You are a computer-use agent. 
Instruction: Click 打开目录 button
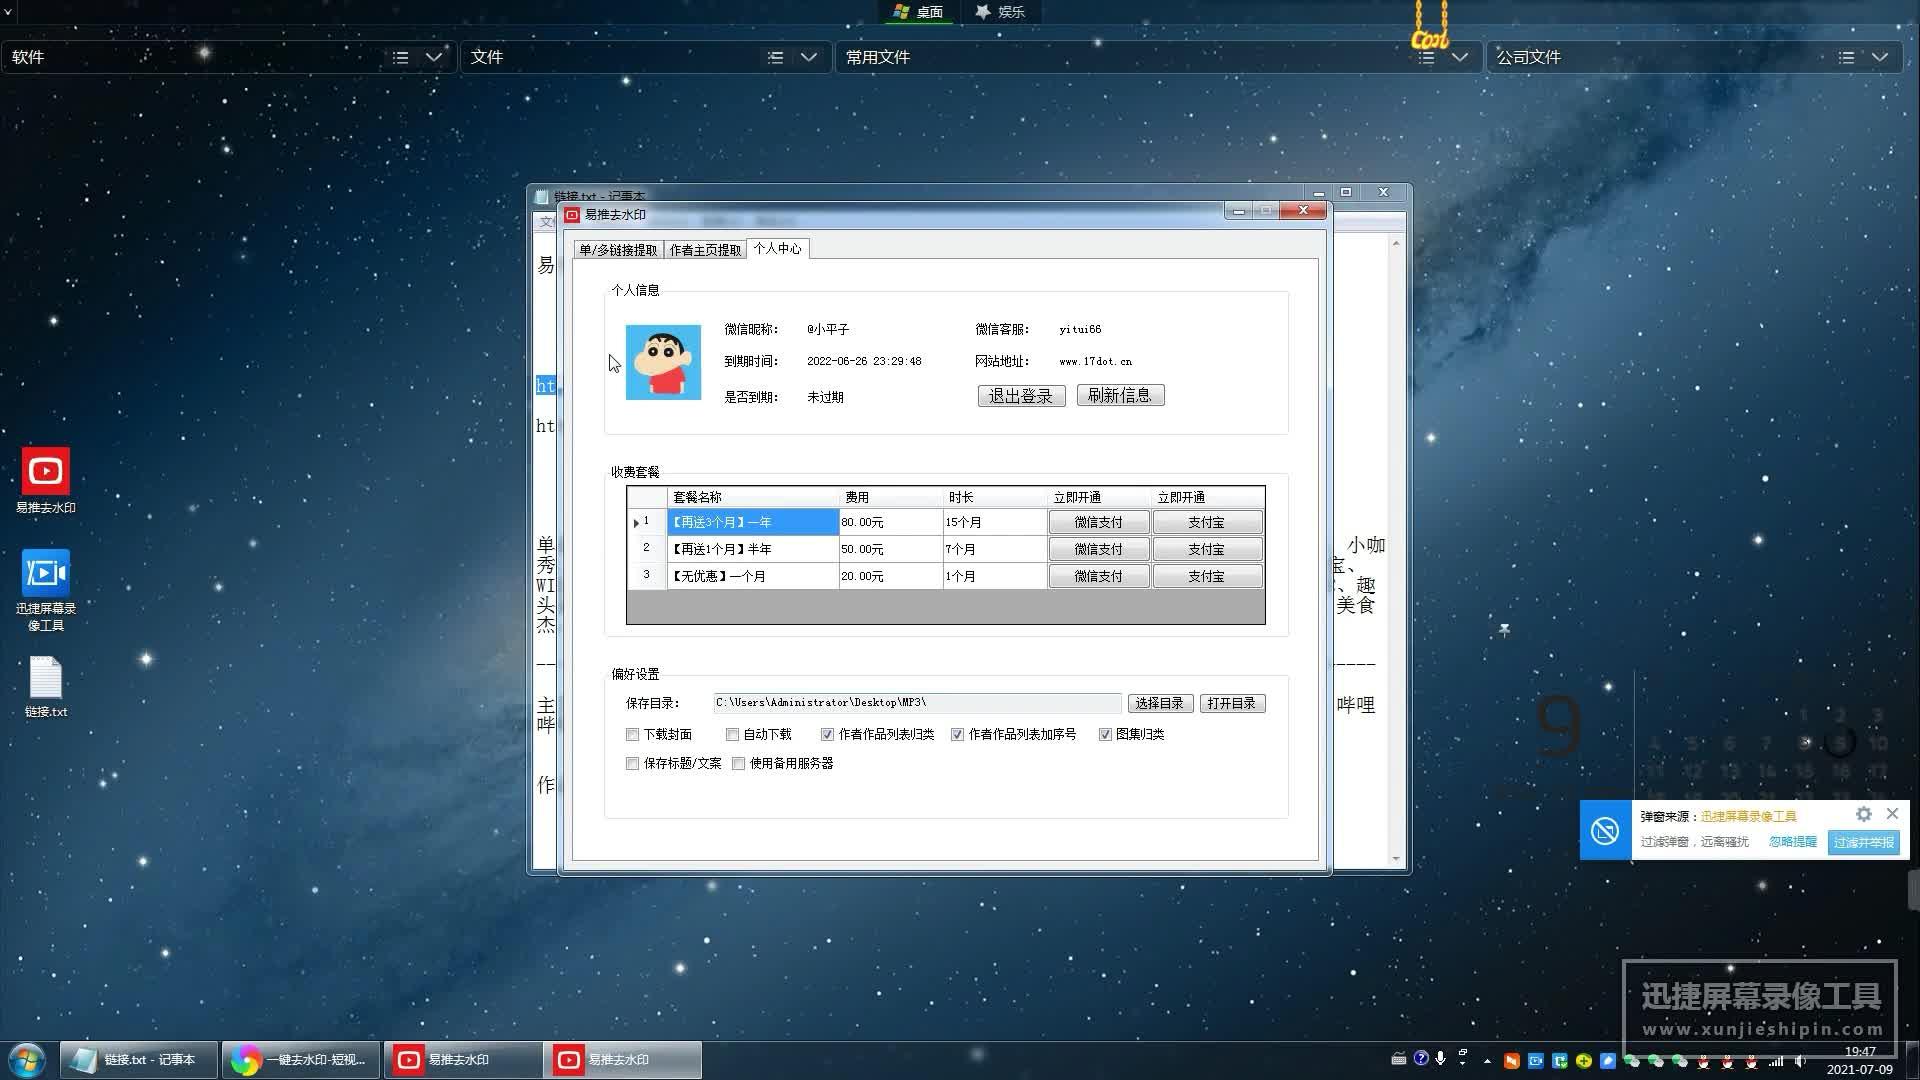click(1232, 704)
